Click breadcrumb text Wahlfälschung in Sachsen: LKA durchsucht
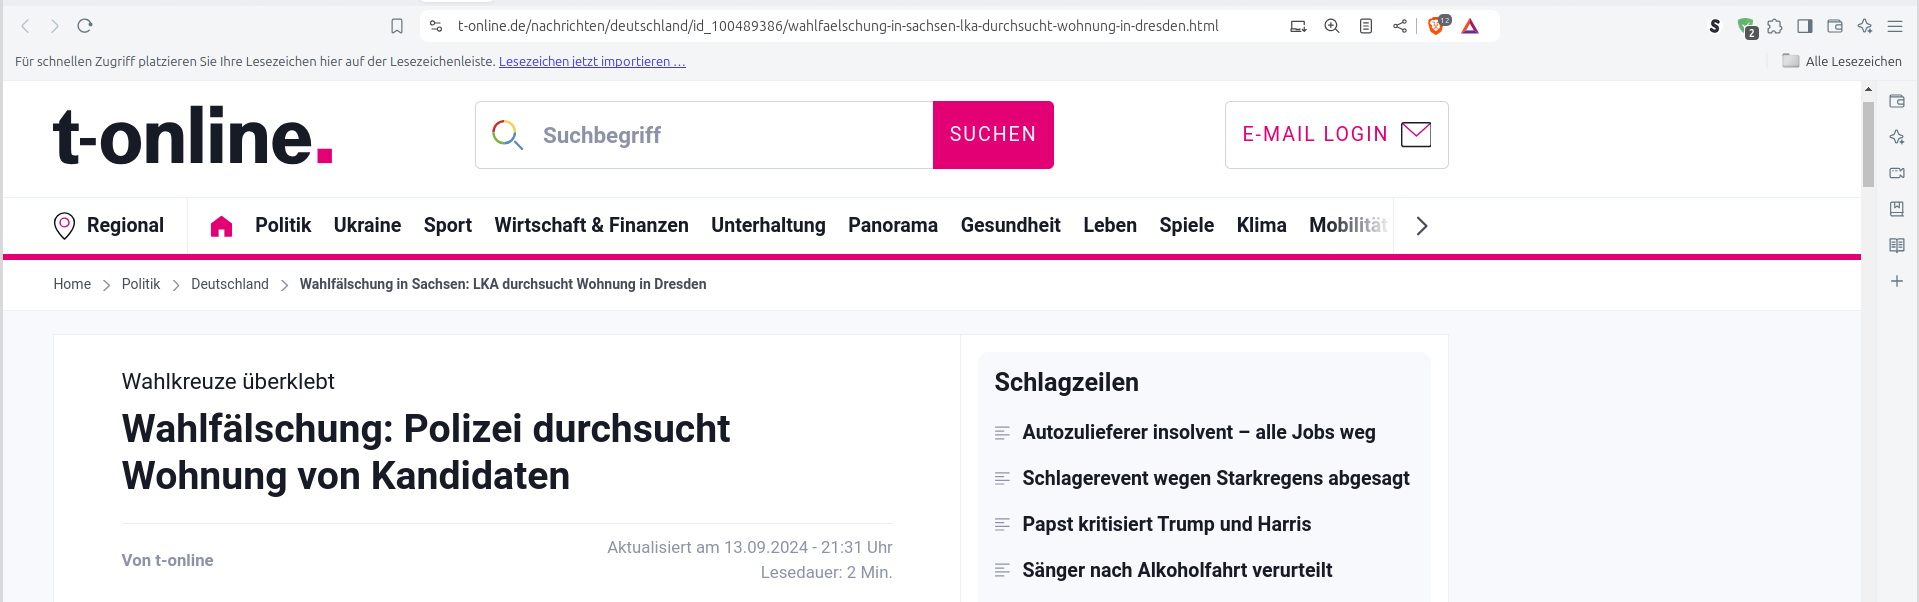 pos(503,284)
